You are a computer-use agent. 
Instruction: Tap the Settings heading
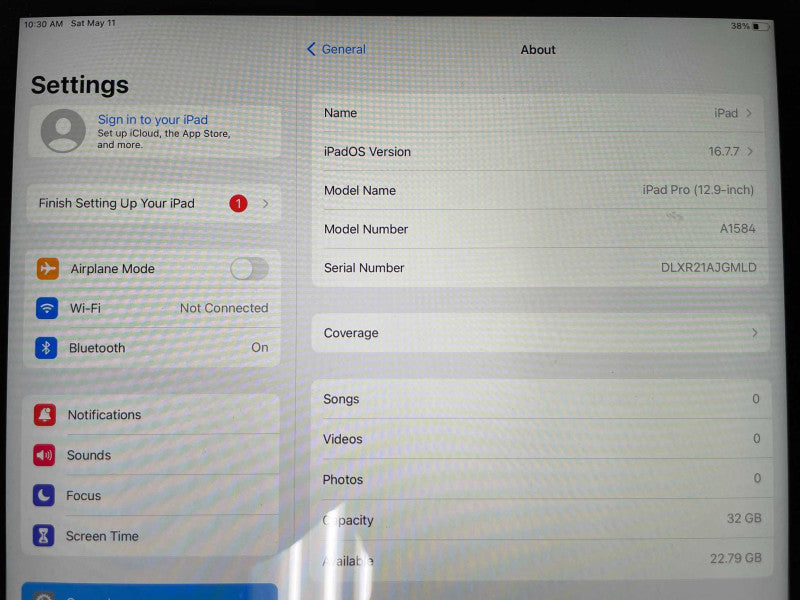[80, 85]
